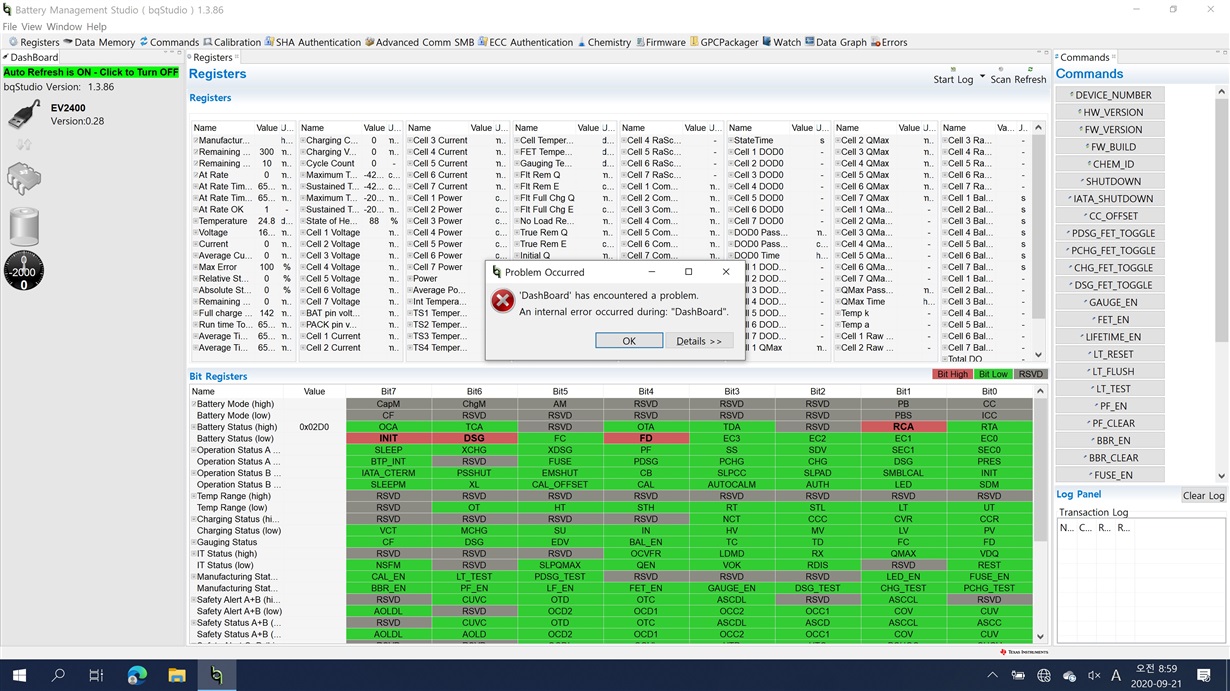Screen dimensions: 1230x691
Task: Click the current gauge dial showing -2000
Action: coord(23,271)
